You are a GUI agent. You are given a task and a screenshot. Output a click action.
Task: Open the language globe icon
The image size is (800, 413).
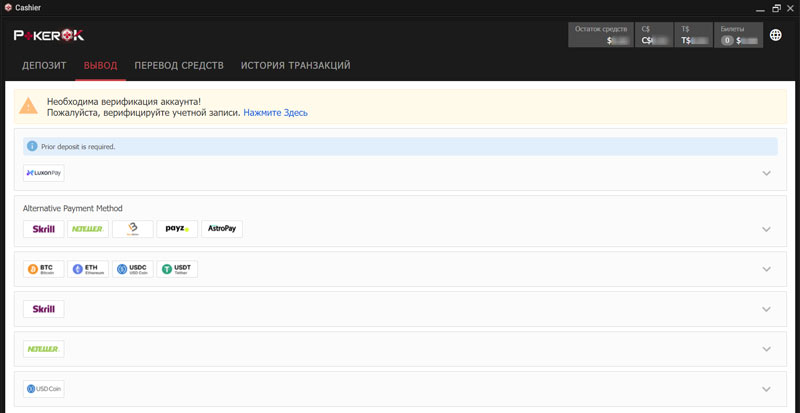776,36
